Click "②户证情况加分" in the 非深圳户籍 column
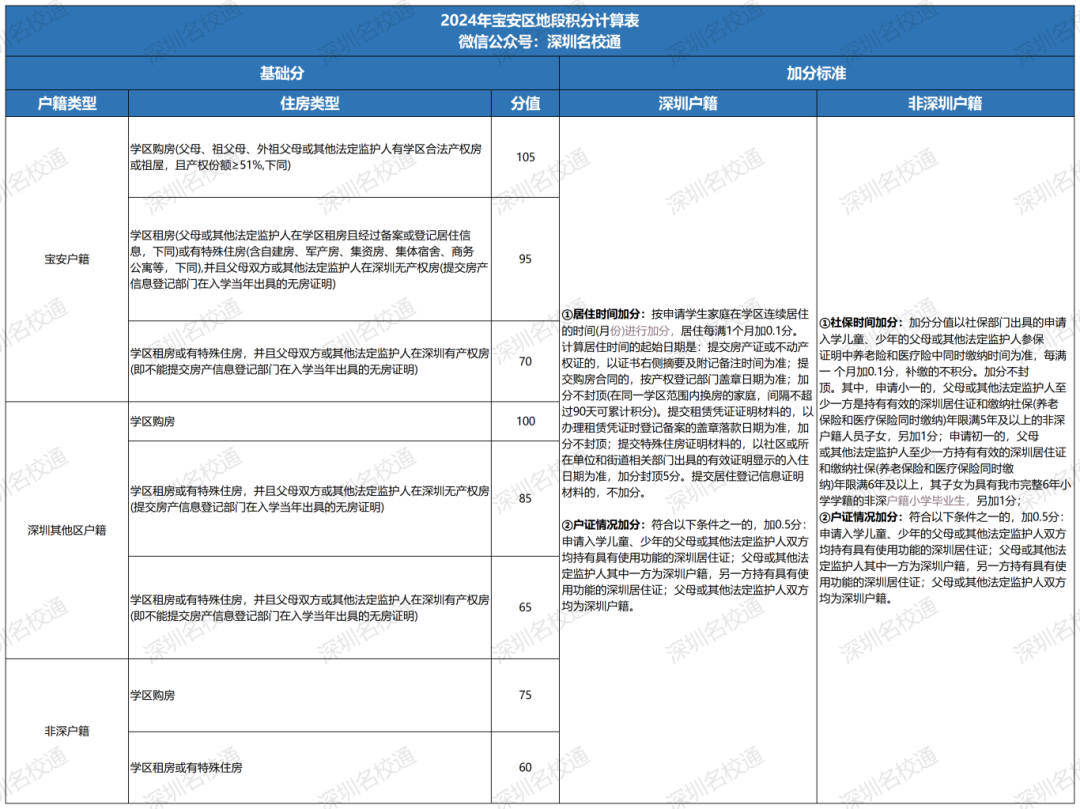Screen dimensions: 1080x809 [x=860, y=517]
